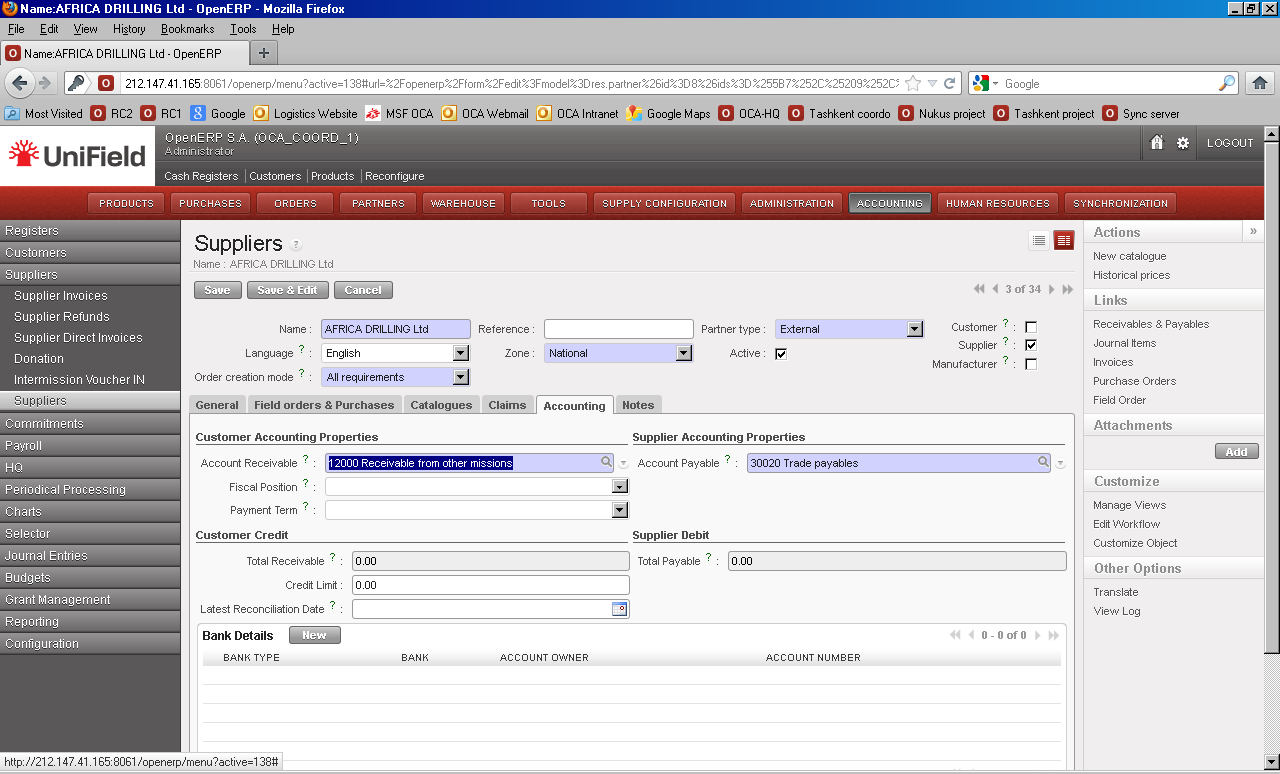Open the Order creation mode dropdown
The width and height of the screenshot is (1280, 774).
[x=460, y=377]
